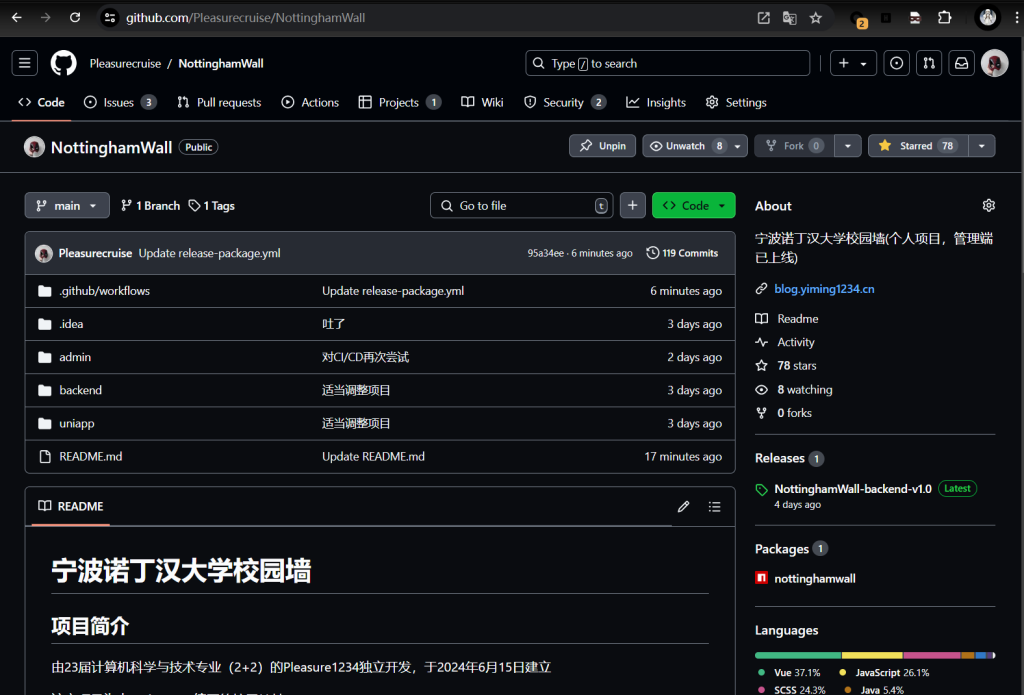Switch to the Insights tab
1024x695 pixels.
(656, 103)
